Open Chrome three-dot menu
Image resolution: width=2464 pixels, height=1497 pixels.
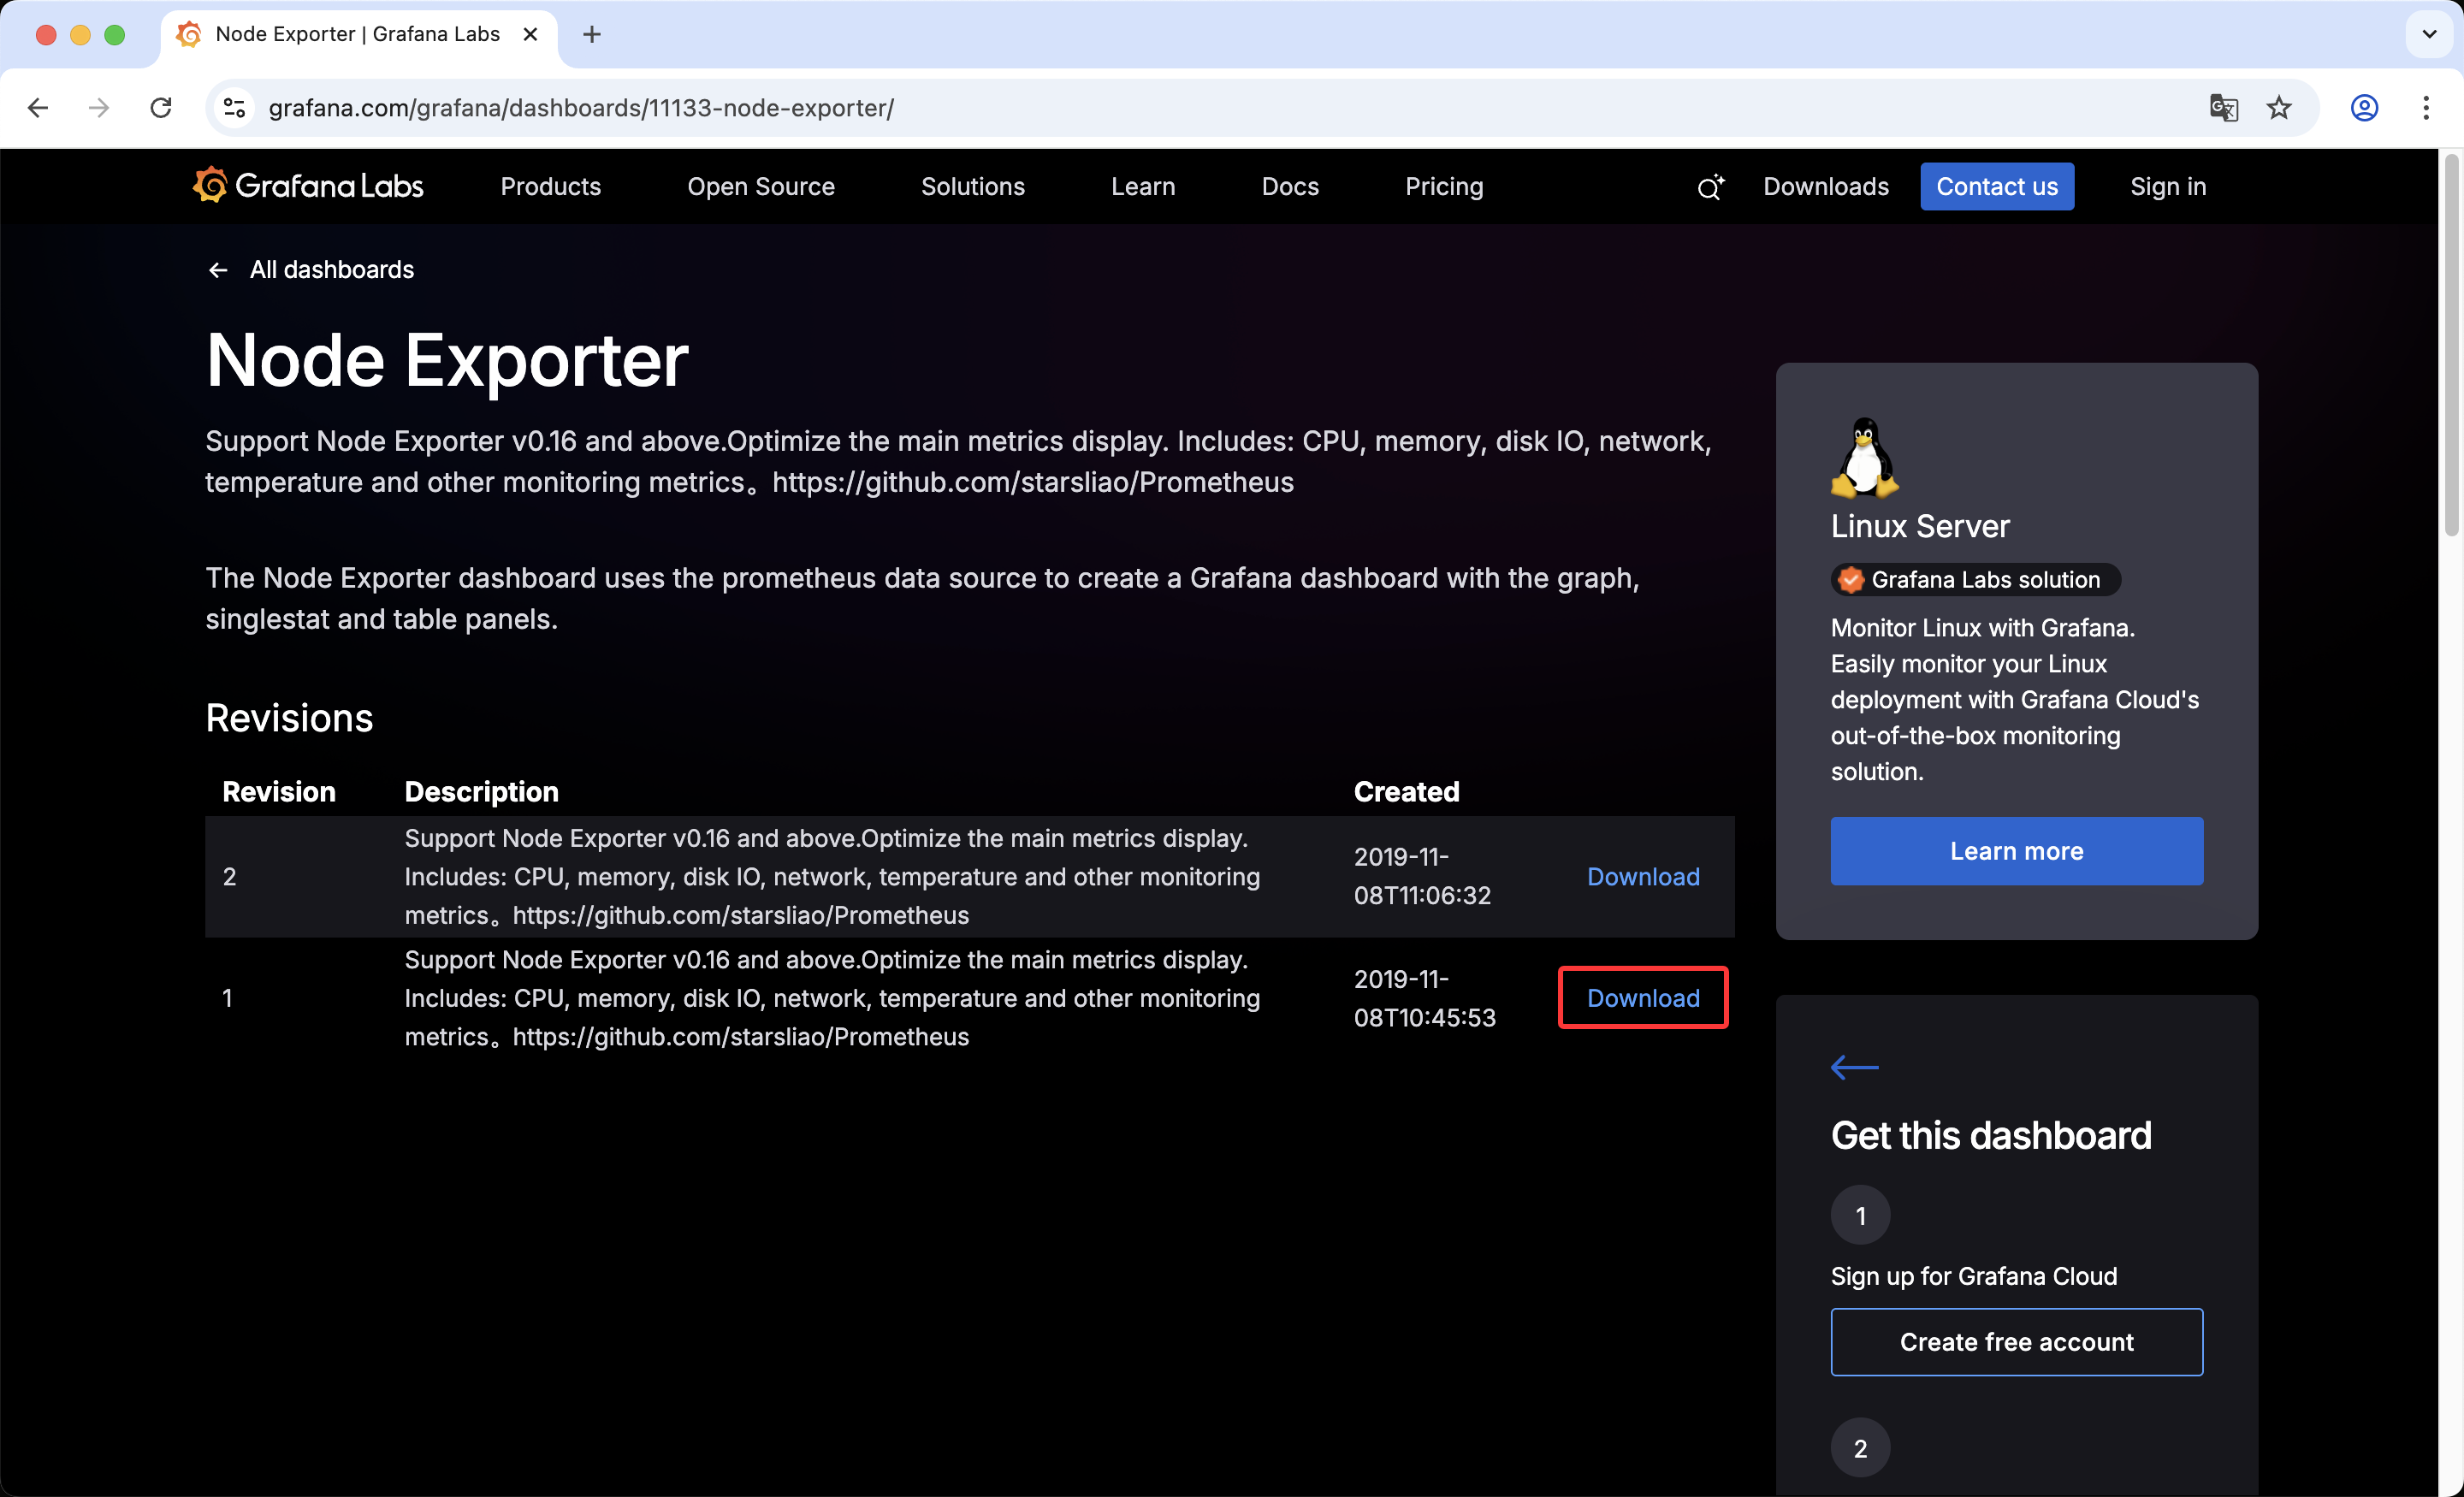2426,108
